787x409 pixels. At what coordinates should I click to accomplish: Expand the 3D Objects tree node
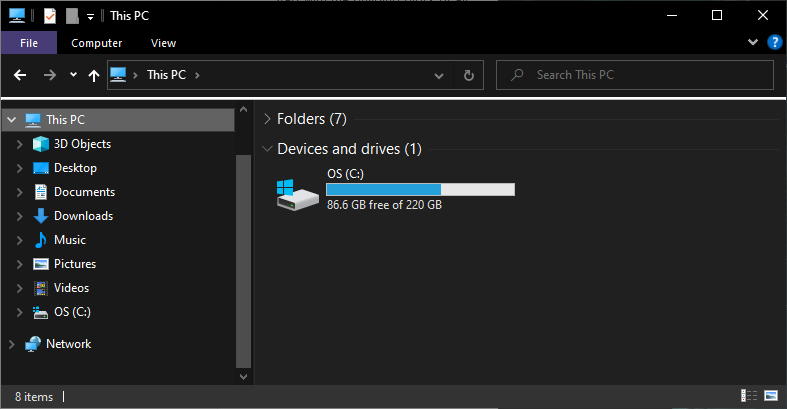tap(19, 144)
